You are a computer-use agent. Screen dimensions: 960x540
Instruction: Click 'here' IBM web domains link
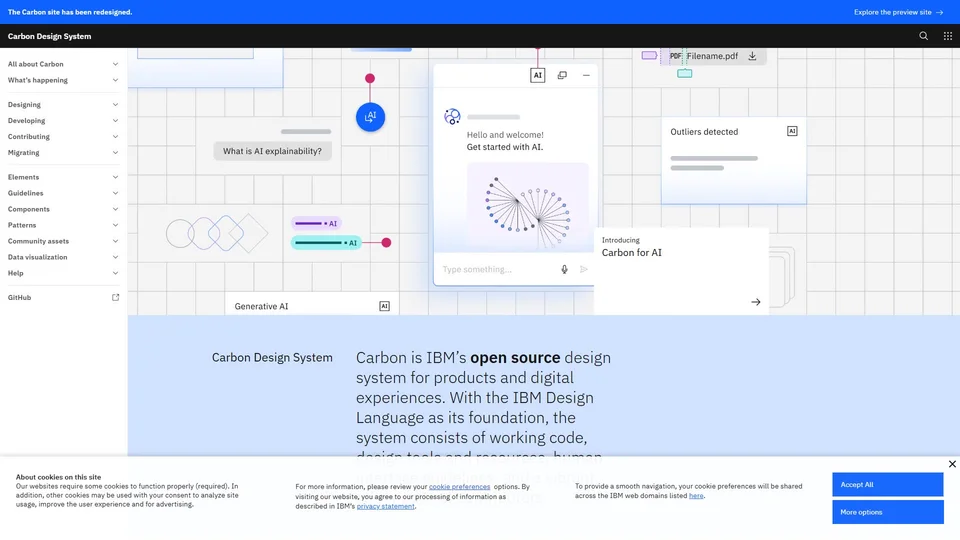coord(696,496)
